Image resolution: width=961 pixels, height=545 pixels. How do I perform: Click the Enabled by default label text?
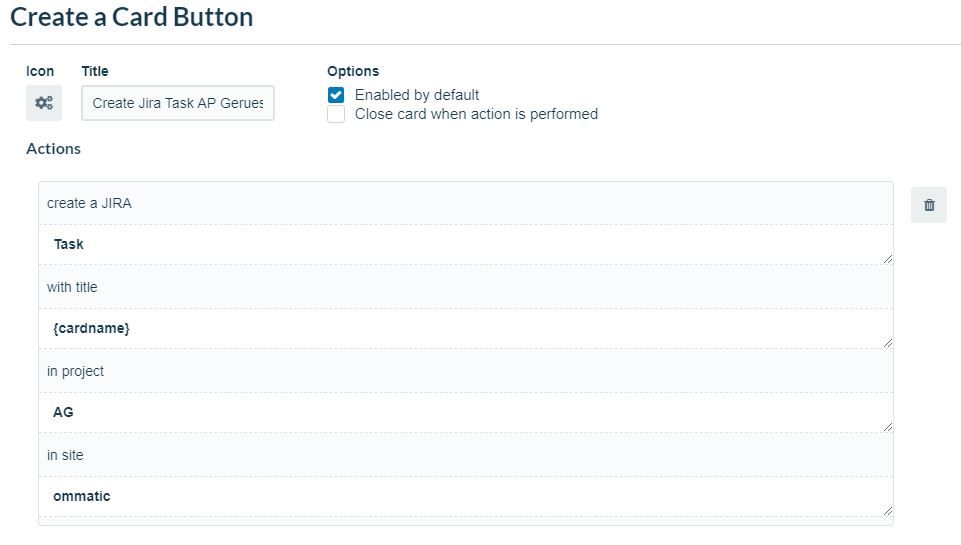click(x=417, y=95)
